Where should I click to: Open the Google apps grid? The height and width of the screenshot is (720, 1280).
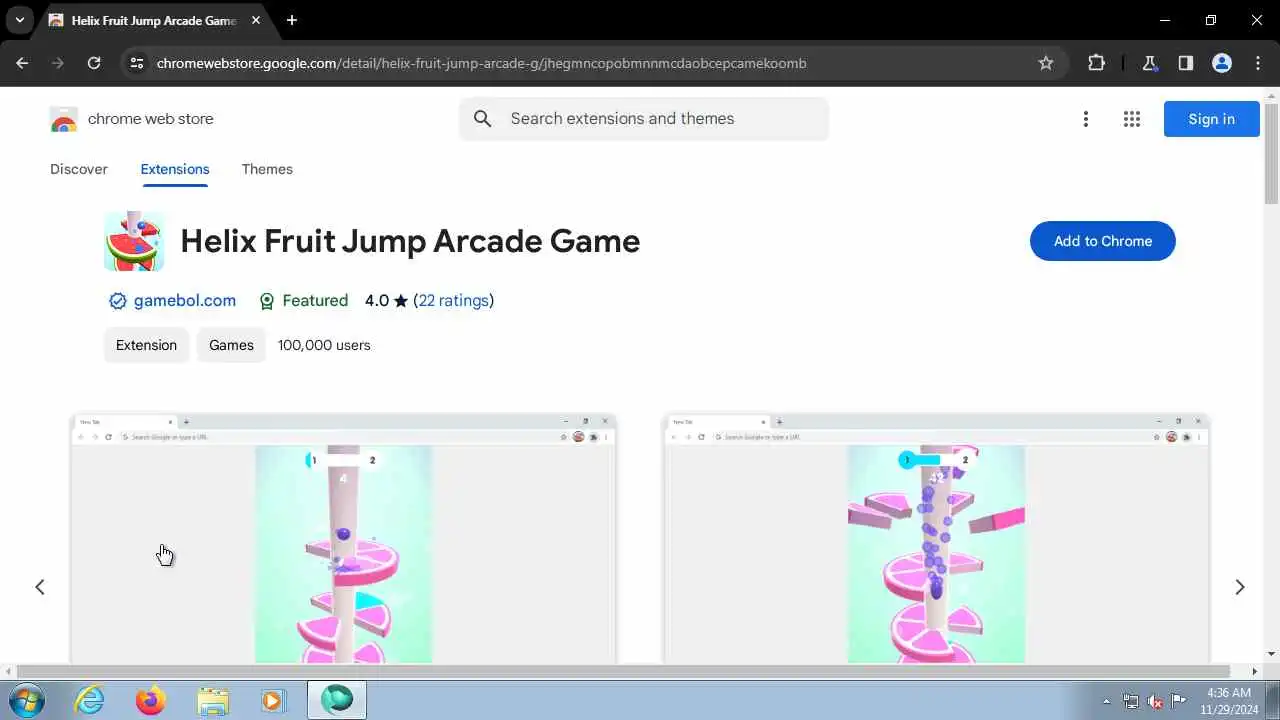[1132, 119]
